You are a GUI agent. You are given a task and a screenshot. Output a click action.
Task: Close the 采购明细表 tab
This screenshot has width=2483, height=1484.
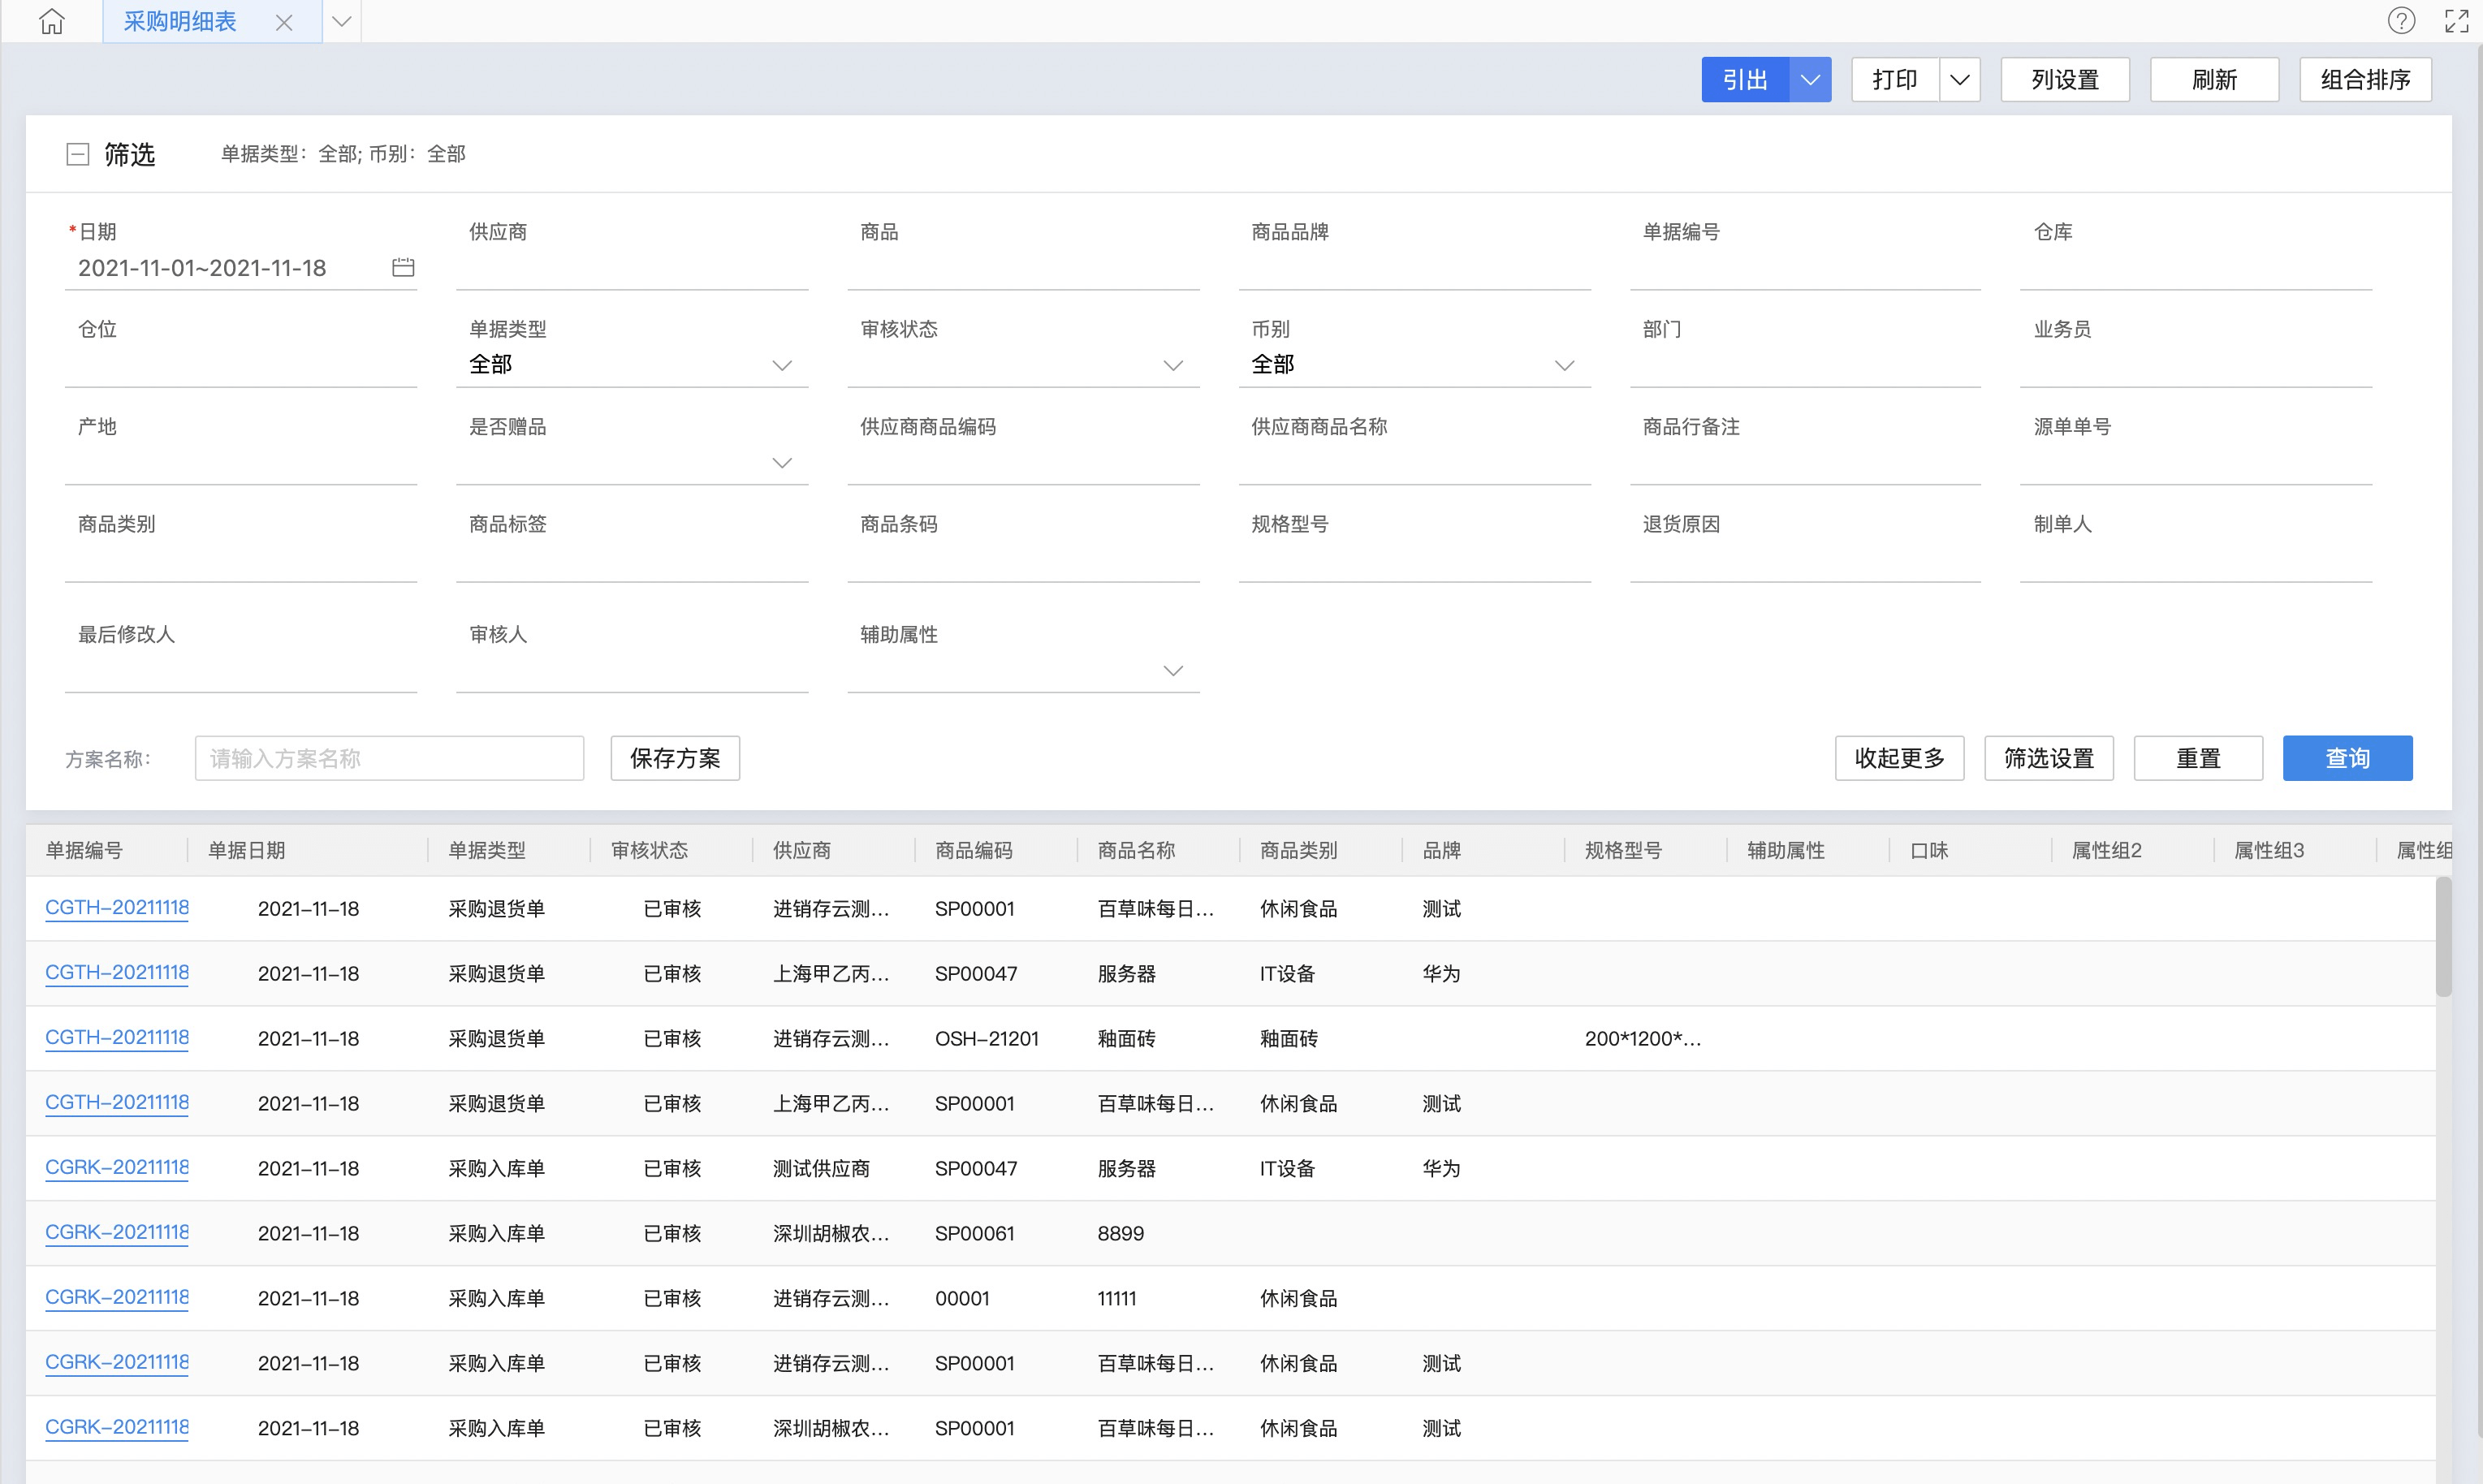pyautogui.click(x=284, y=22)
